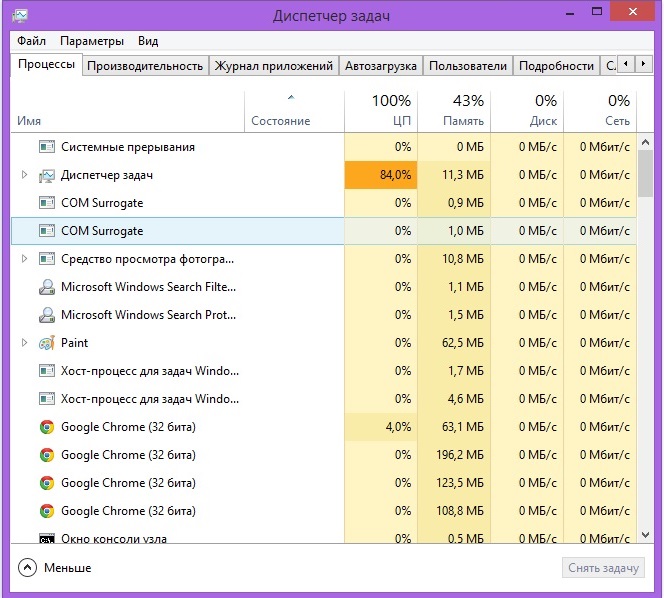Switch to the Производительность tab
The height and width of the screenshot is (598, 664).
coord(145,66)
